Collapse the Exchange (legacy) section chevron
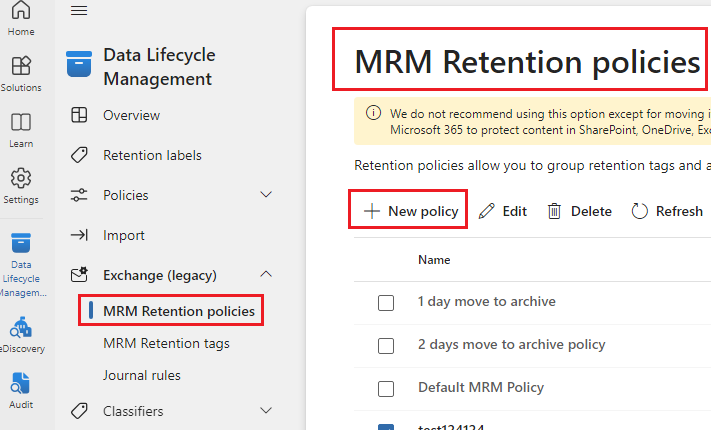 pyautogui.click(x=266, y=274)
